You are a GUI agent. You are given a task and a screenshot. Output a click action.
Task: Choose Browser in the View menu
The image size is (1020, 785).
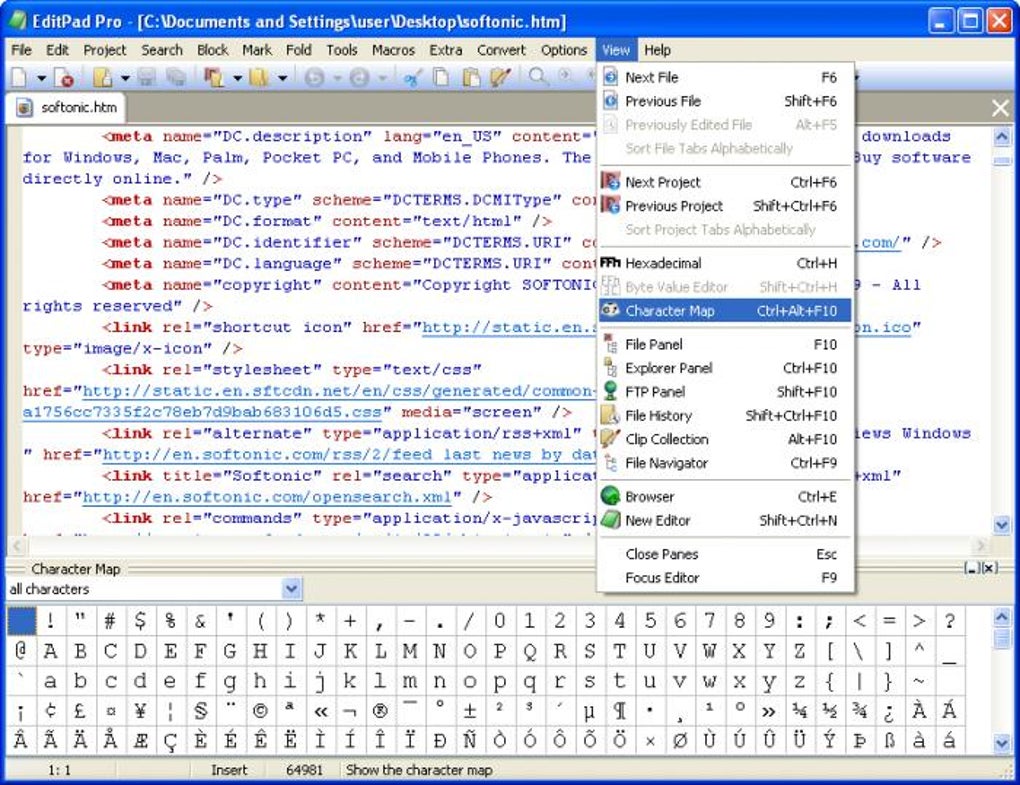[725, 496]
